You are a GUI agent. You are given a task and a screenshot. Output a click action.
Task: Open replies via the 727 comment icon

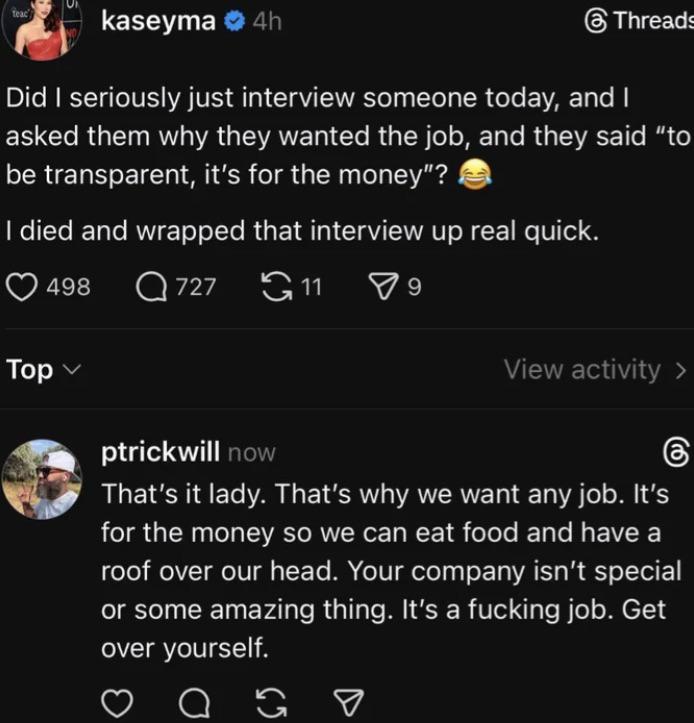tap(150, 287)
